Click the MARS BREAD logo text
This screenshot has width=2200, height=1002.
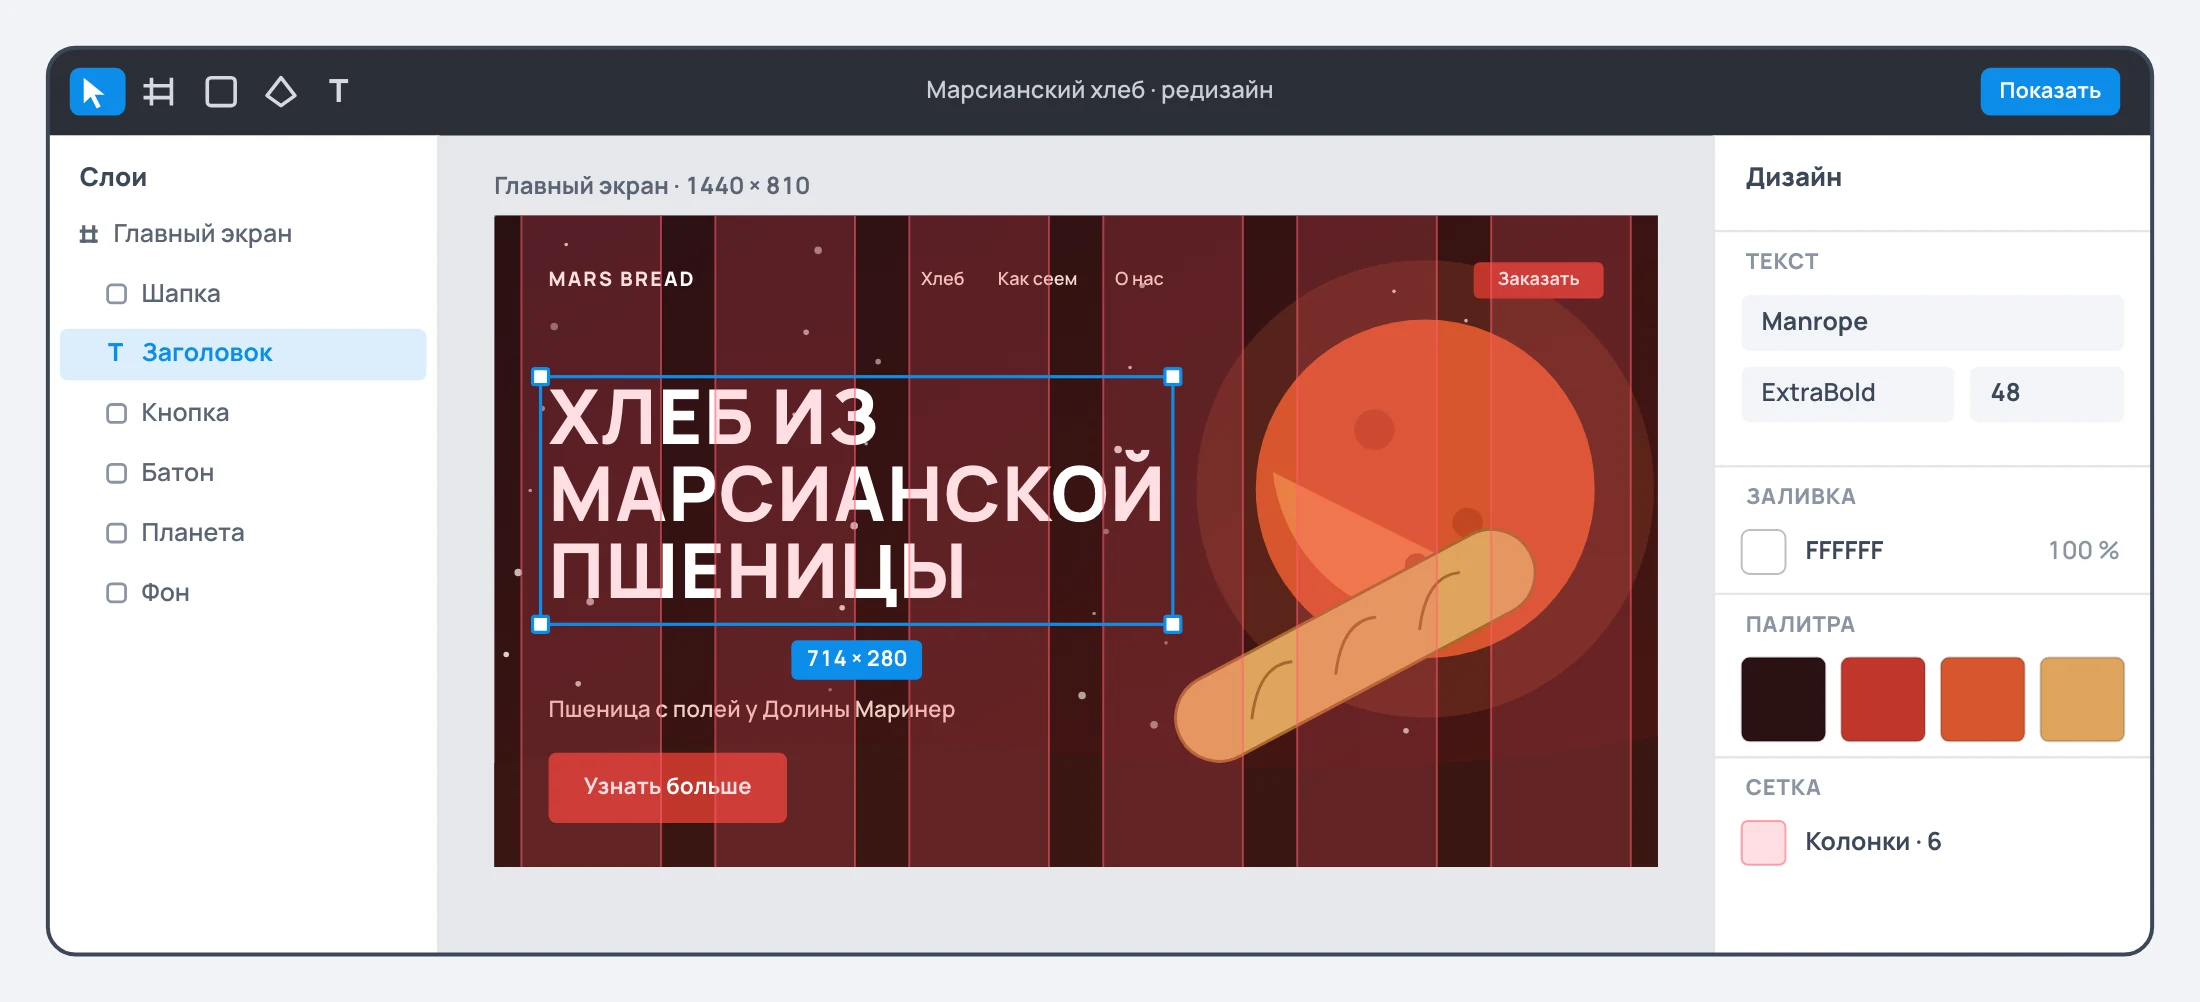click(621, 279)
